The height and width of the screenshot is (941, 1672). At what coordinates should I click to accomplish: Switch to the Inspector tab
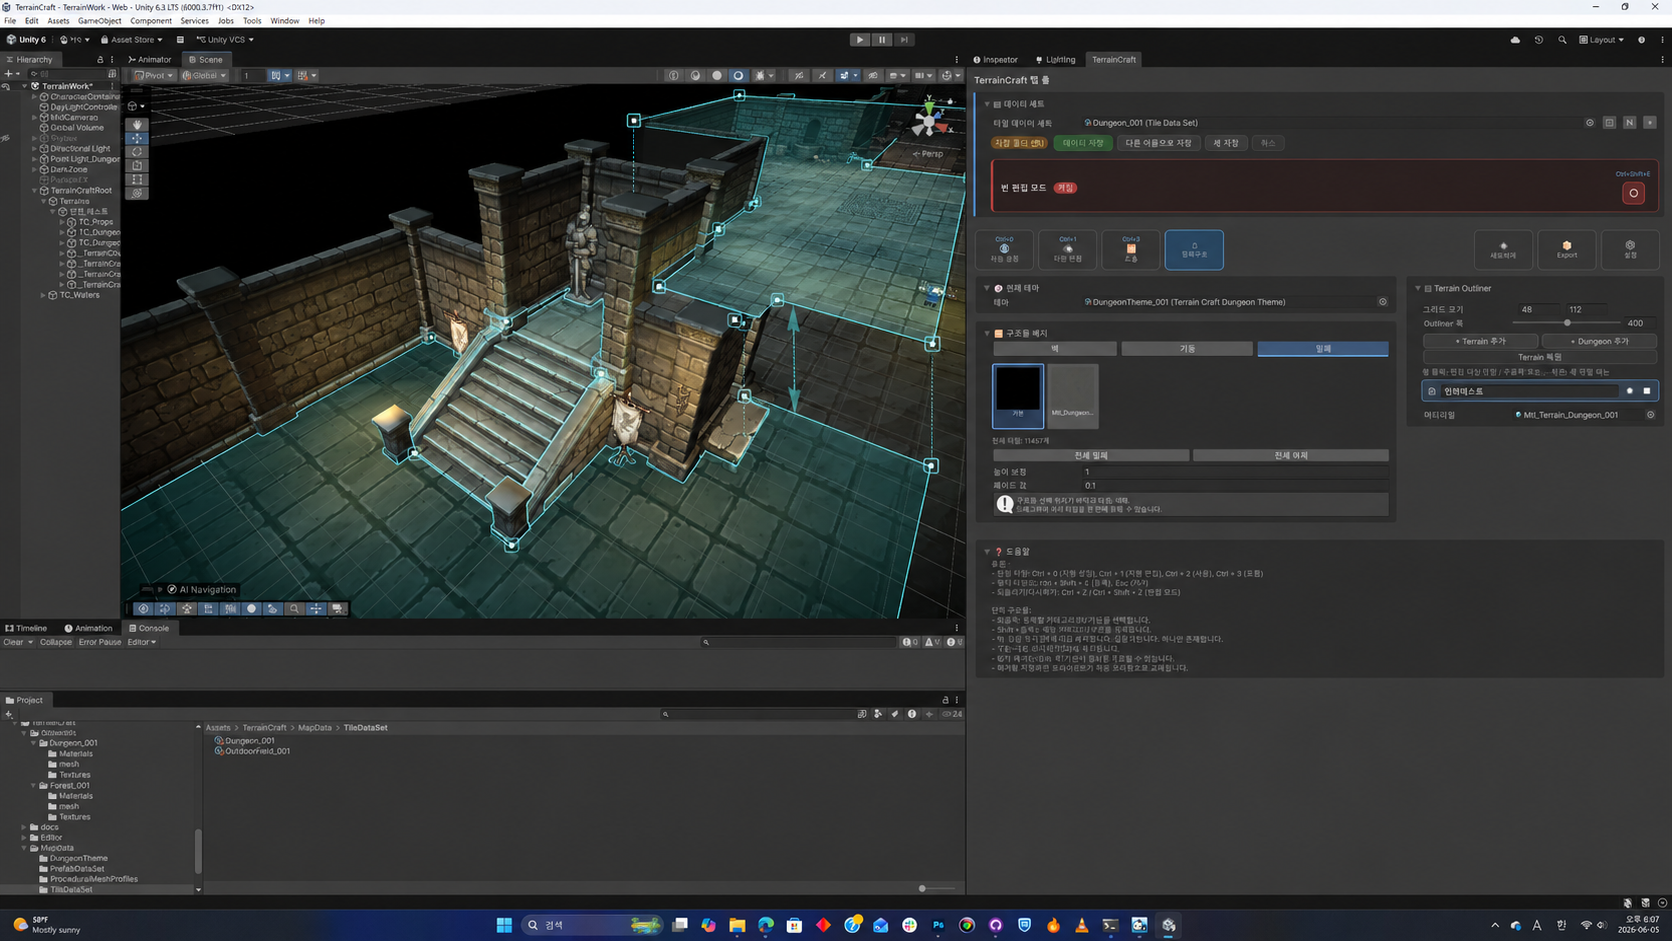point(995,60)
